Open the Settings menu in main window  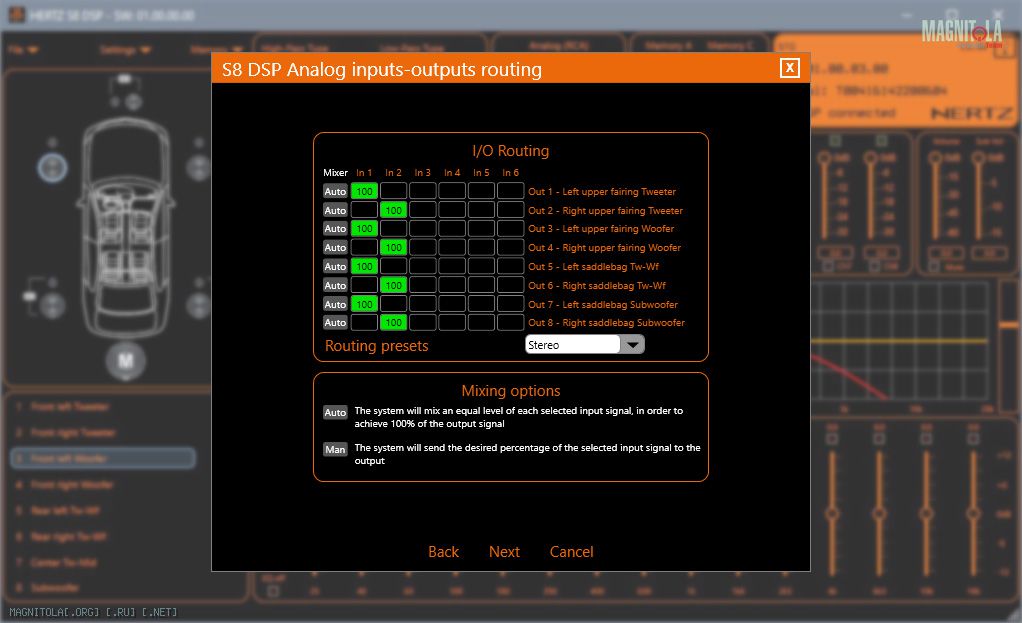(x=125, y=50)
